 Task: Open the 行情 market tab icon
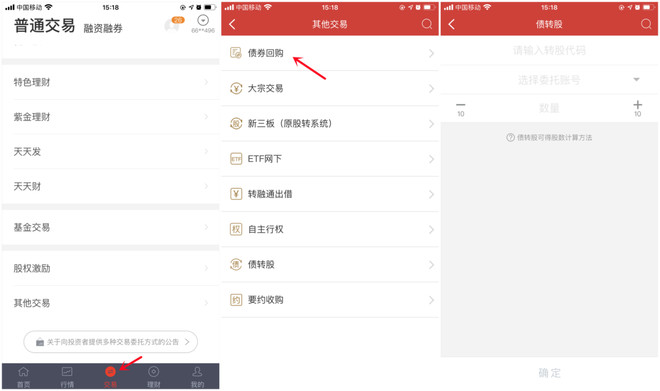67,372
